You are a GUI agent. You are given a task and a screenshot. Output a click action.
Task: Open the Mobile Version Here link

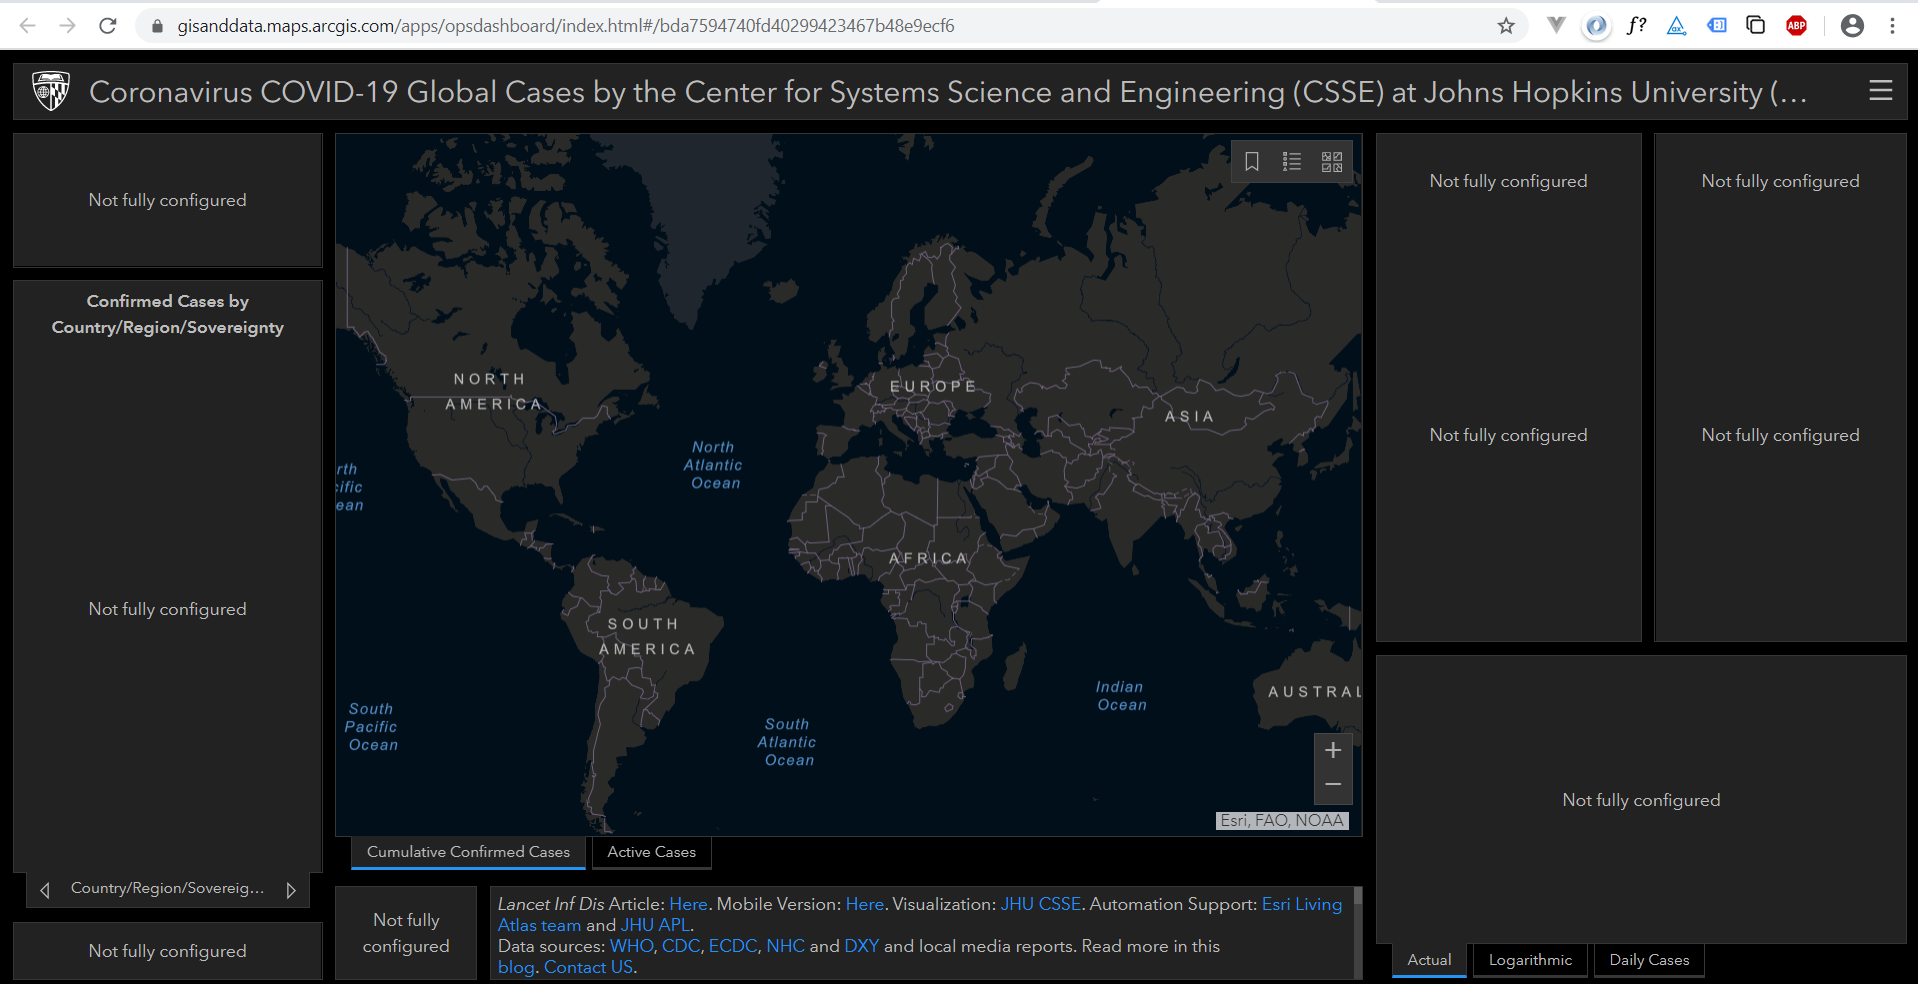(865, 904)
